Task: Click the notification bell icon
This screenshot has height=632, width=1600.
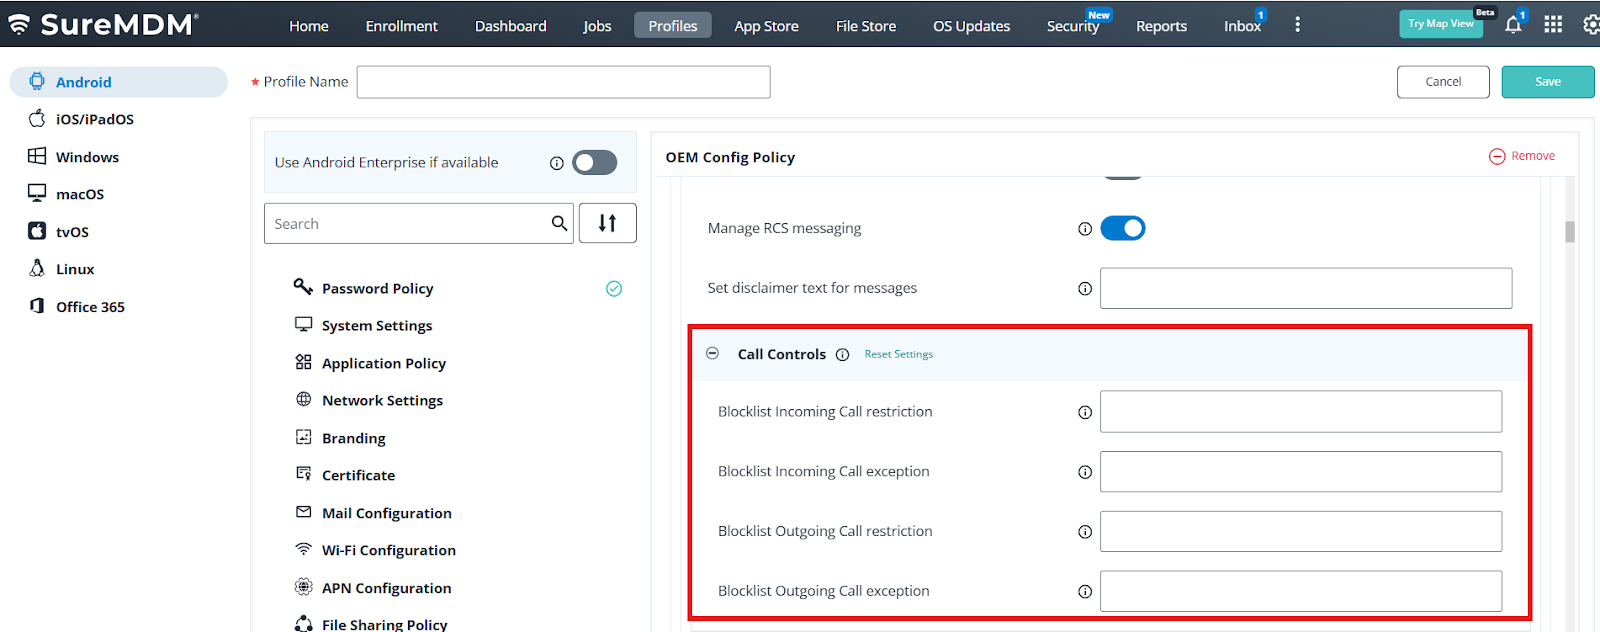Action: [1513, 25]
